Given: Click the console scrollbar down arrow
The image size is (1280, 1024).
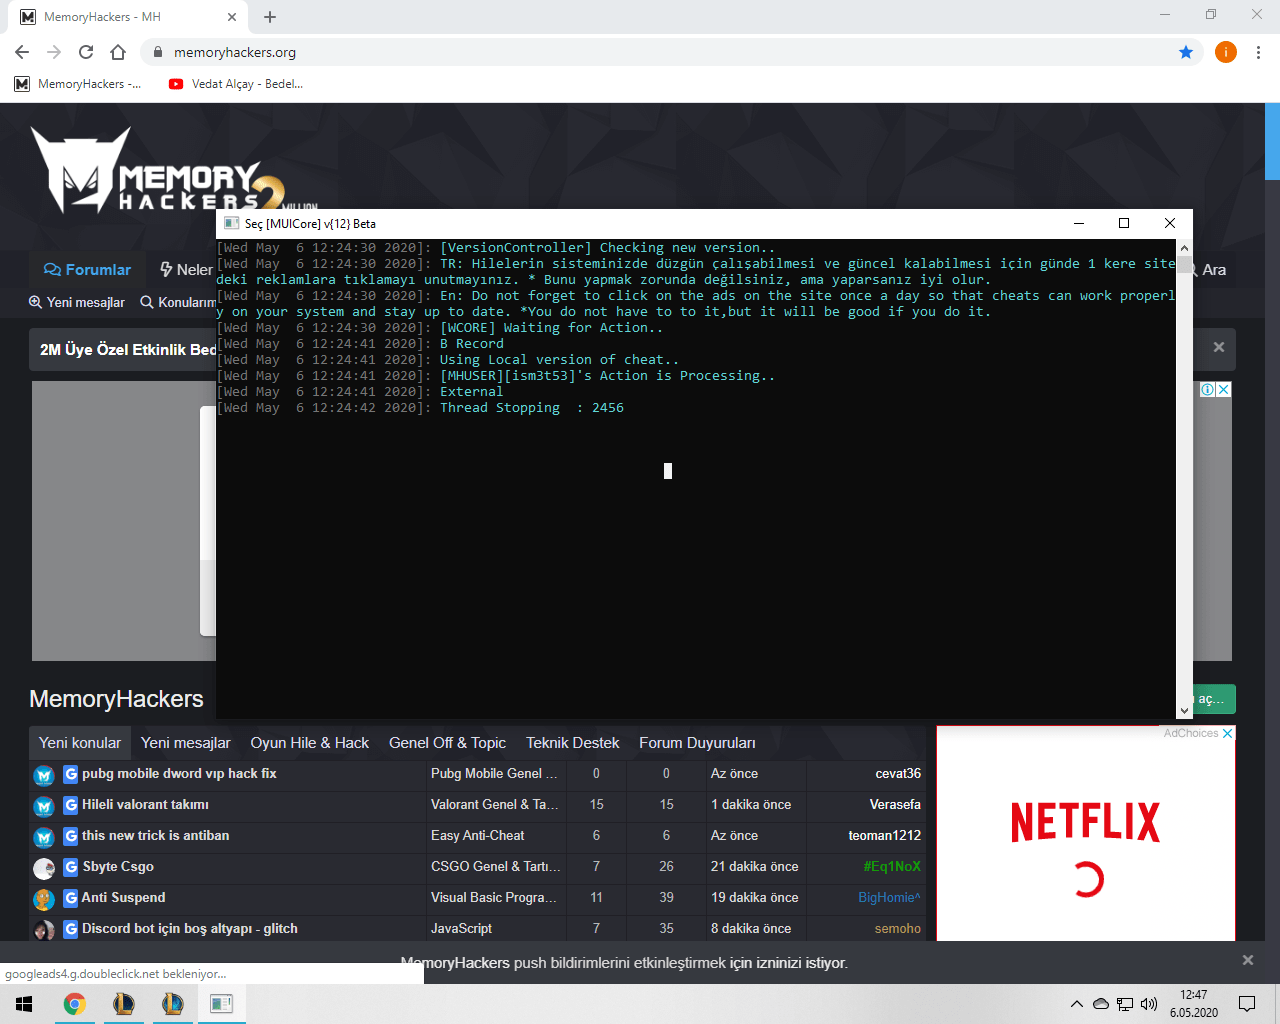Looking at the screenshot, I should click(x=1184, y=710).
